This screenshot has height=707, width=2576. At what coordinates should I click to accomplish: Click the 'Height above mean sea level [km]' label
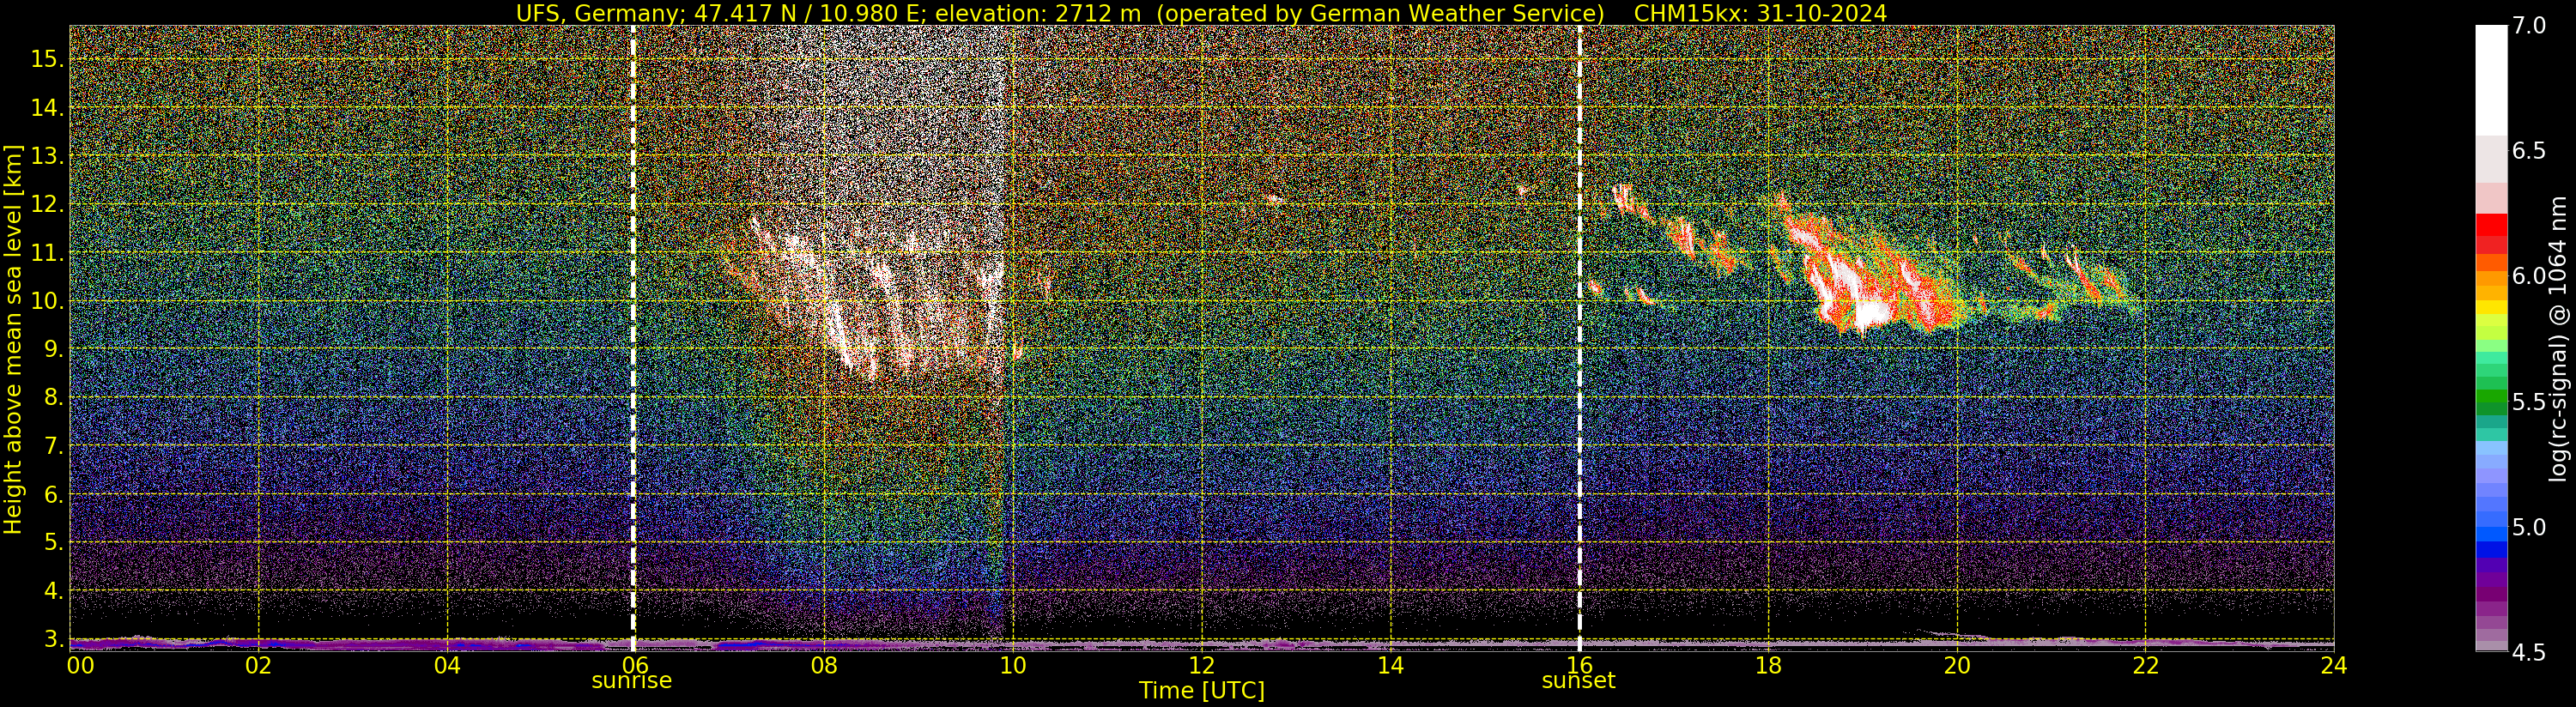click(13, 339)
